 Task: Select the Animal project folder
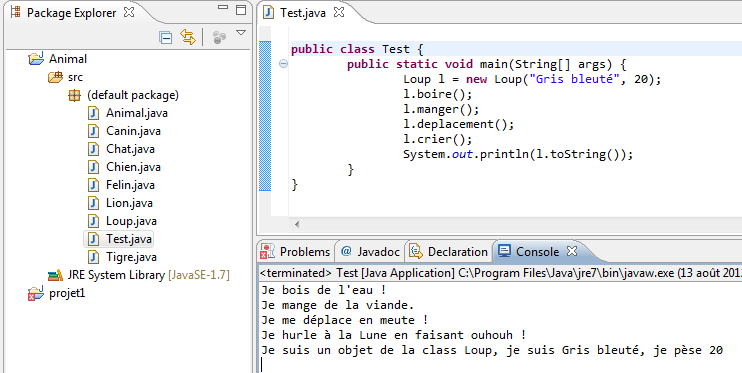point(68,59)
